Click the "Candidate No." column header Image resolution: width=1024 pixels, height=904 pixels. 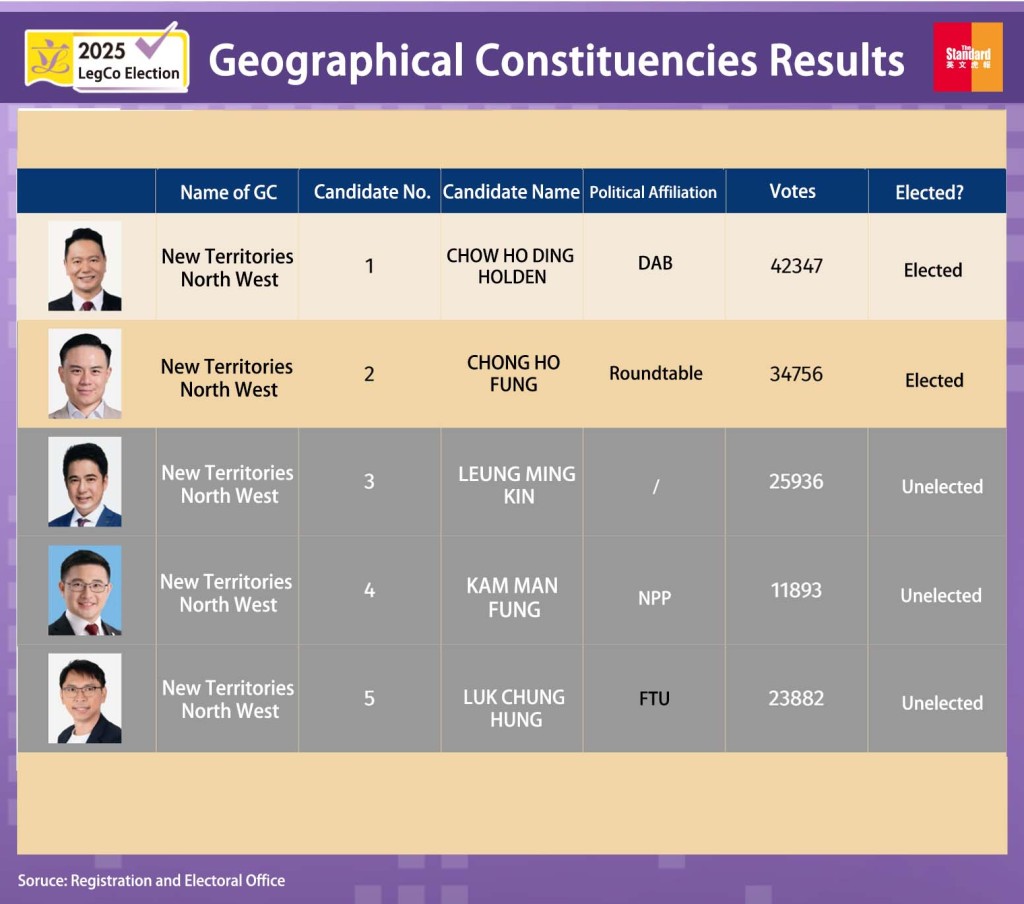coord(371,192)
